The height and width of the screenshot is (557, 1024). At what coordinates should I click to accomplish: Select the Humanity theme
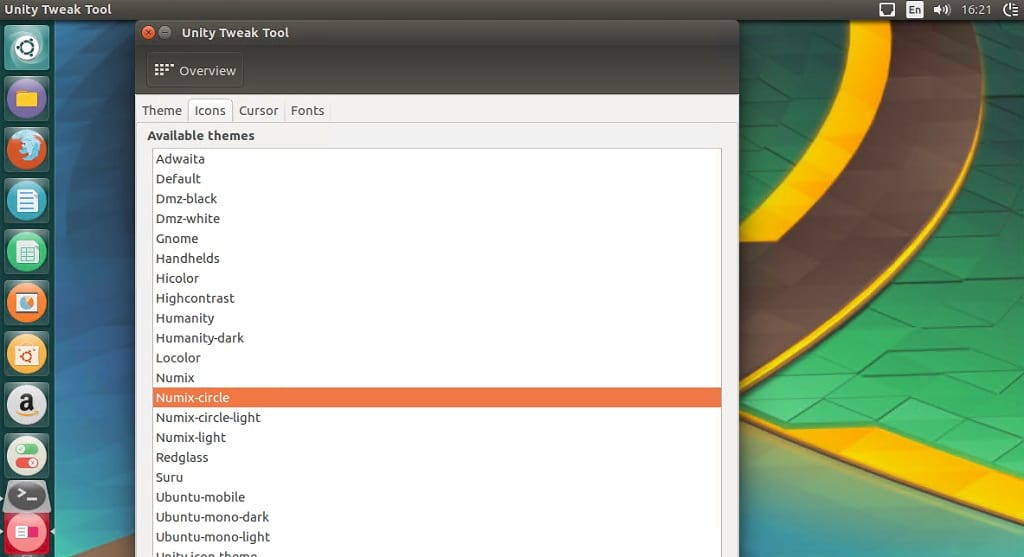(437, 318)
